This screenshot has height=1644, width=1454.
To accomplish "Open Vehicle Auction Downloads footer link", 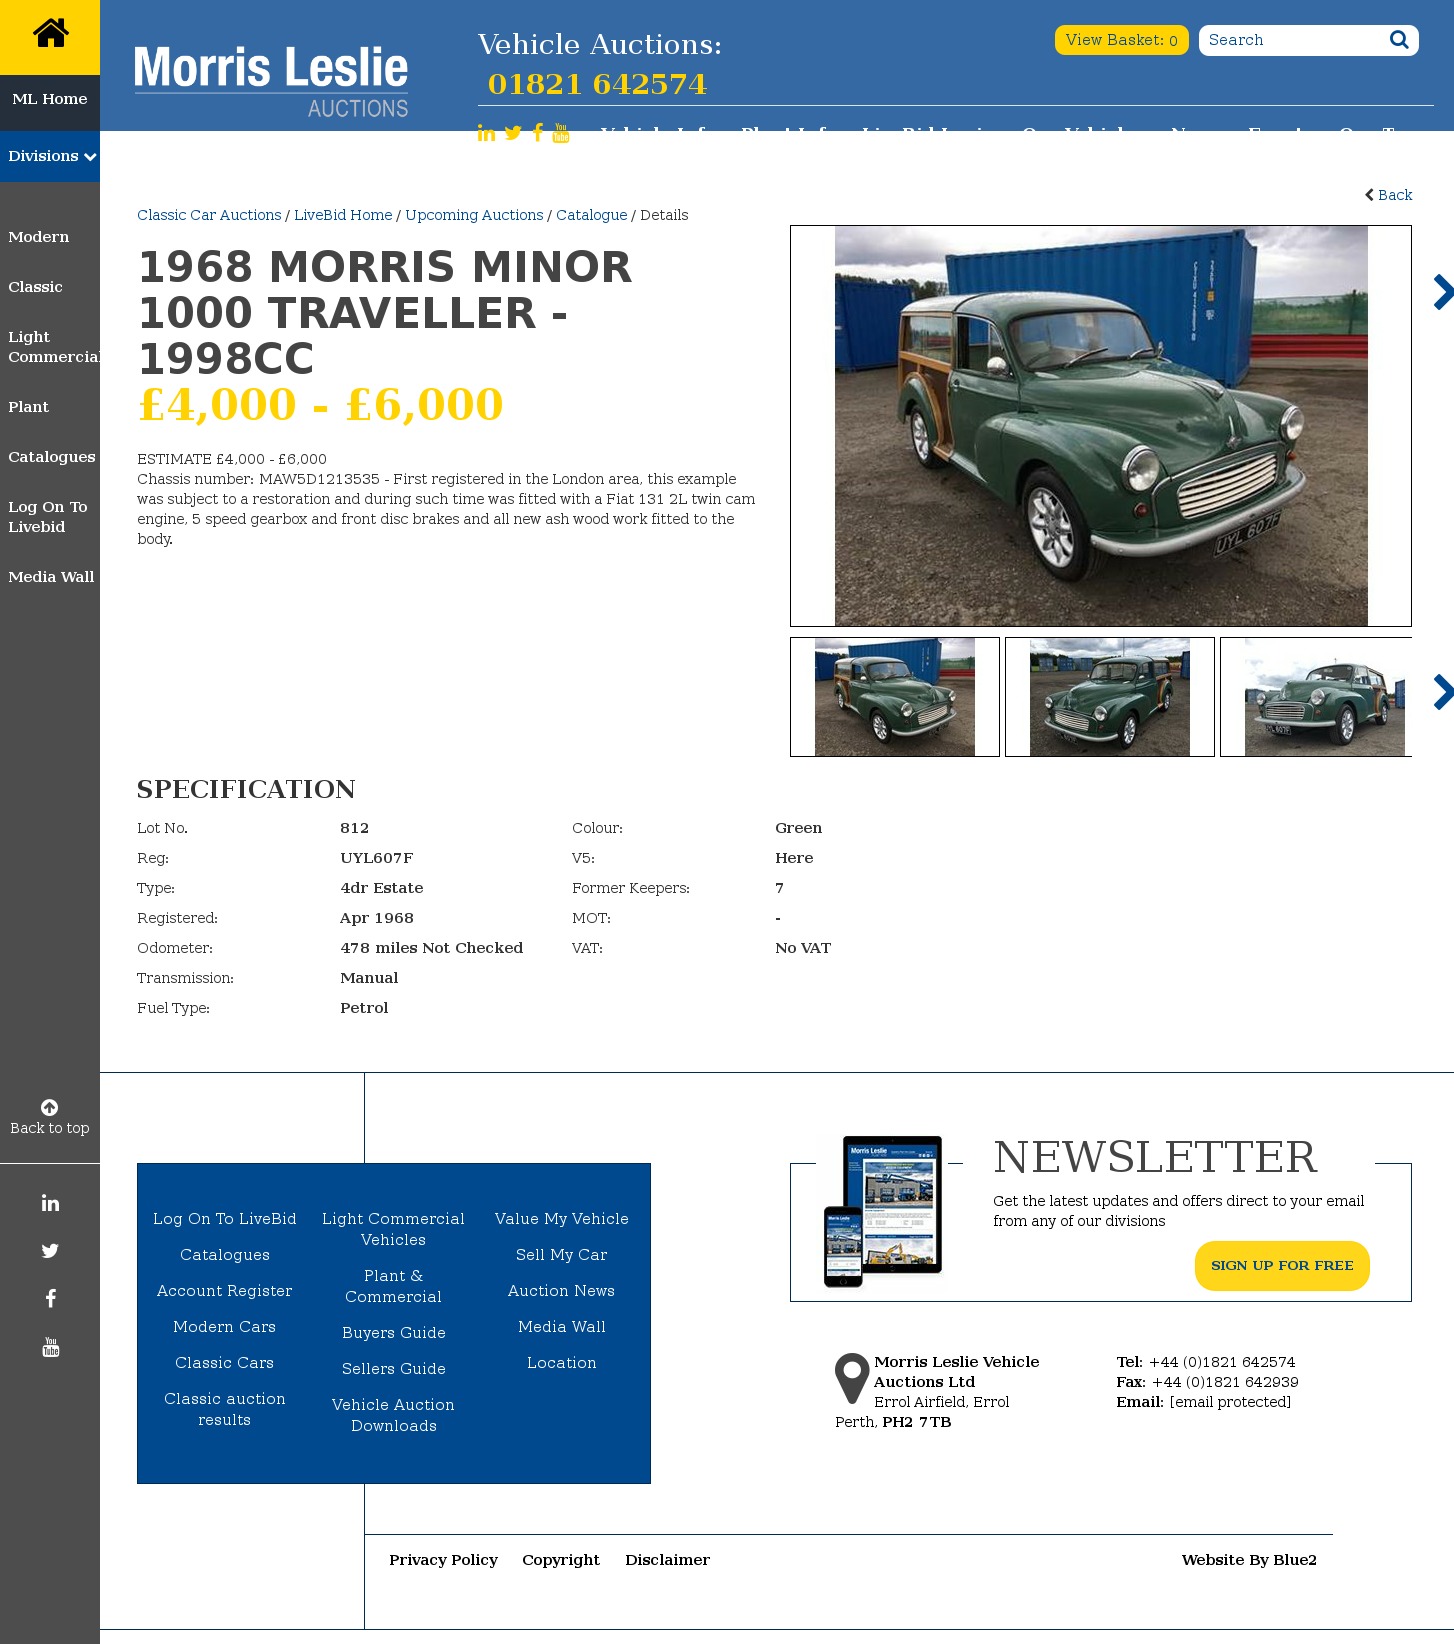I will coord(394,1415).
